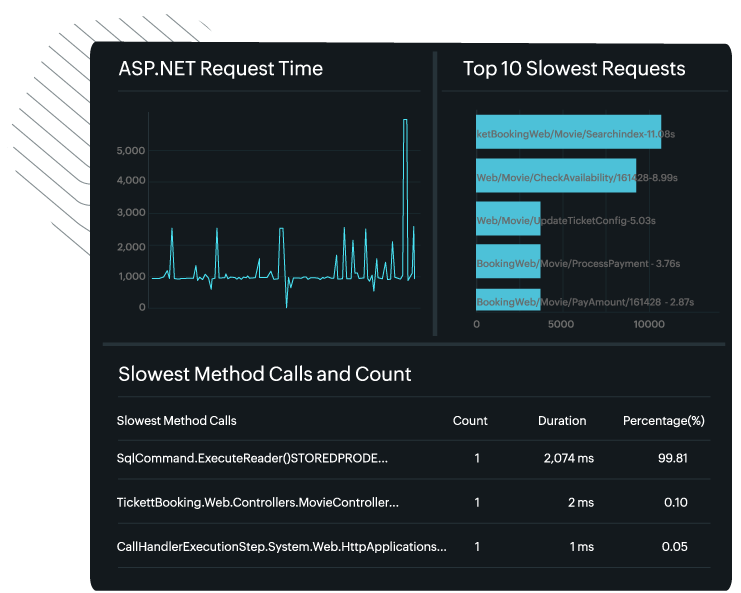Viewport: 741px width, 593px height.
Task: Select the SqlCommand.ExecuteReader()STOREDPRODE... row
Action: click(x=414, y=458)
